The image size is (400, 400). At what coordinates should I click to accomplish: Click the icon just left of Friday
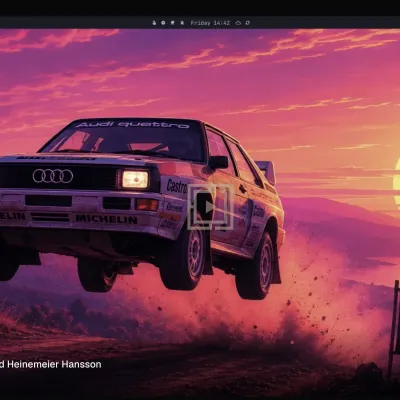click(182, 23)
